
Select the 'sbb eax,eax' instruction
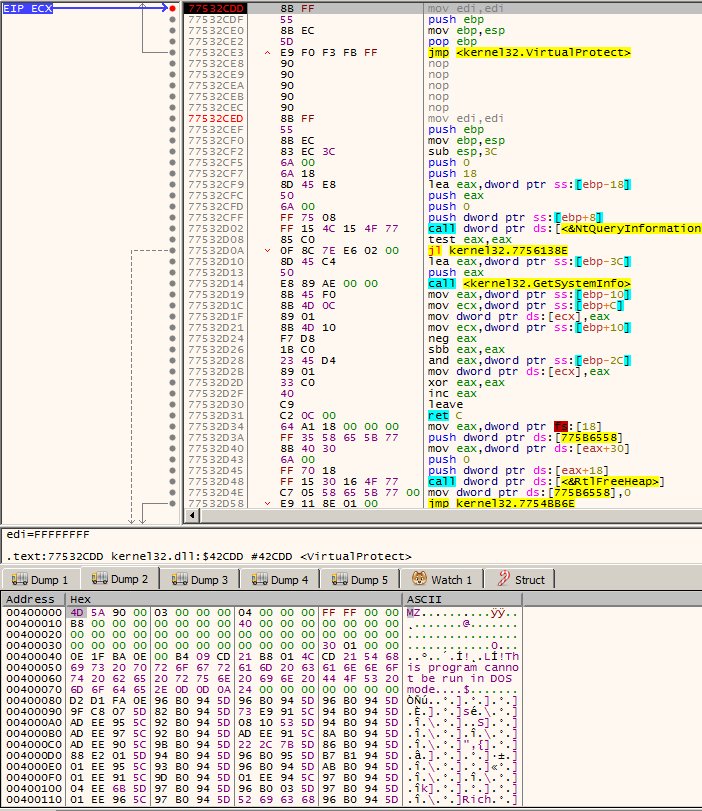[466, 350]
